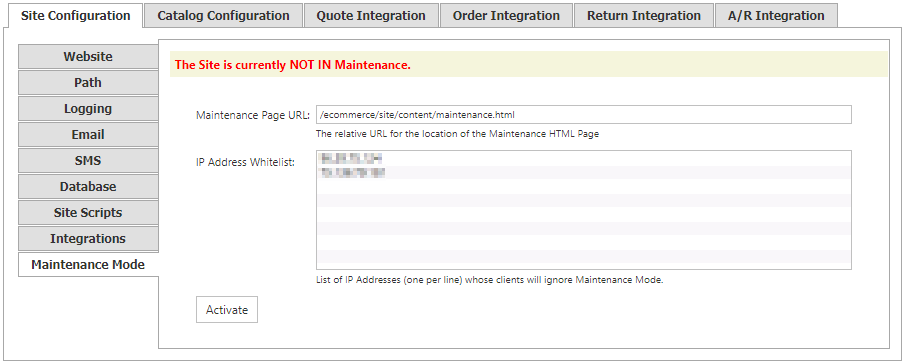Screen dimensions: 902x361
Task: Select the Maintenance Mode side tab
Action: tap(89, 264)
